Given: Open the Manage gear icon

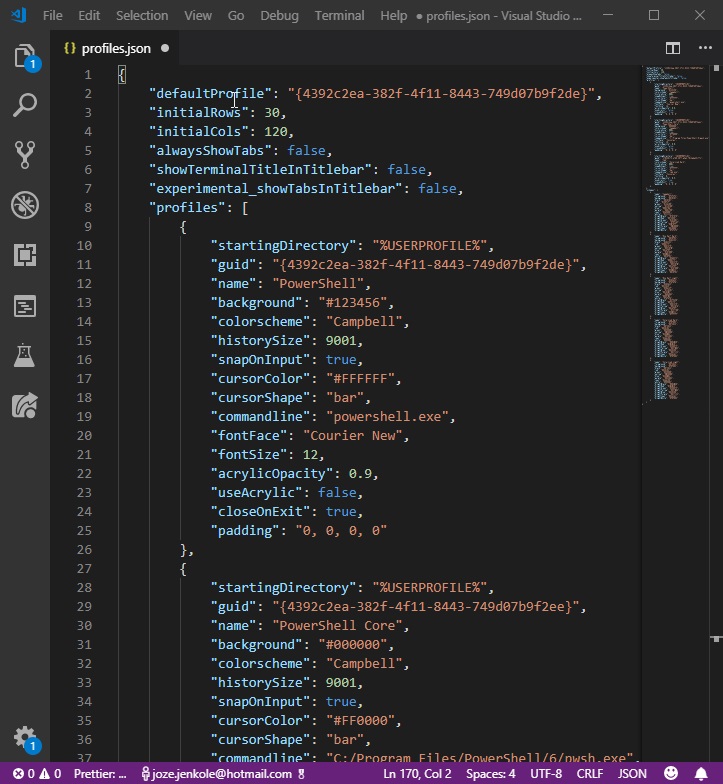Looking at the screenshot, I should [25, 739].
